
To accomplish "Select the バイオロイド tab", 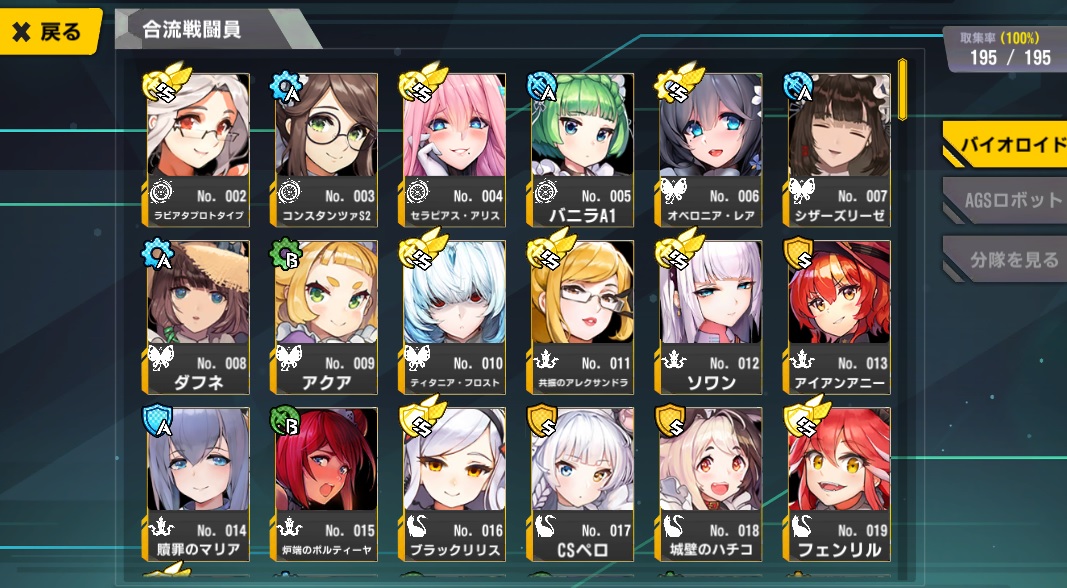I will pyautogui.click(x=1006, y=144).
